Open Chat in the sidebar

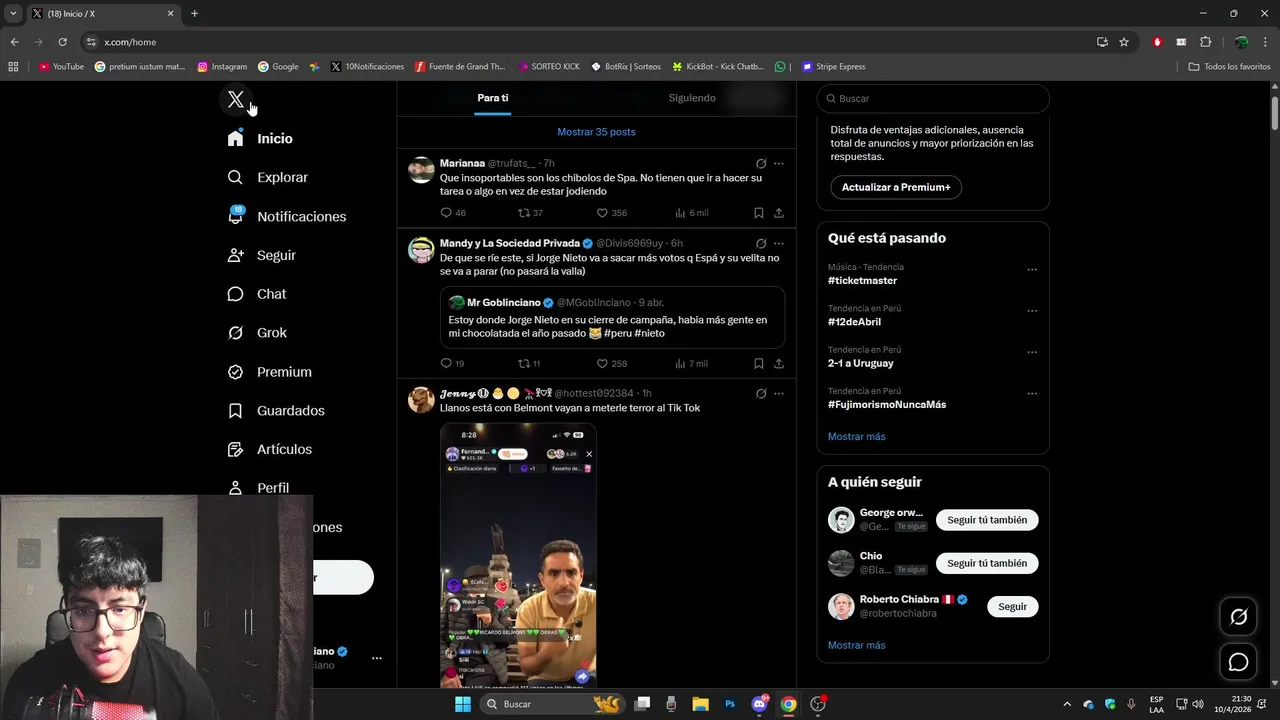click(x=256, y=294)
